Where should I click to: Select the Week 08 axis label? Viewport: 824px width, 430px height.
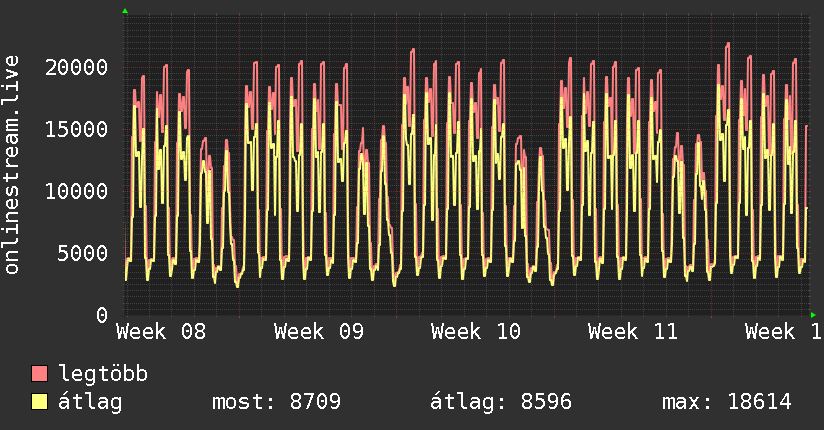[x=161, y=332]
